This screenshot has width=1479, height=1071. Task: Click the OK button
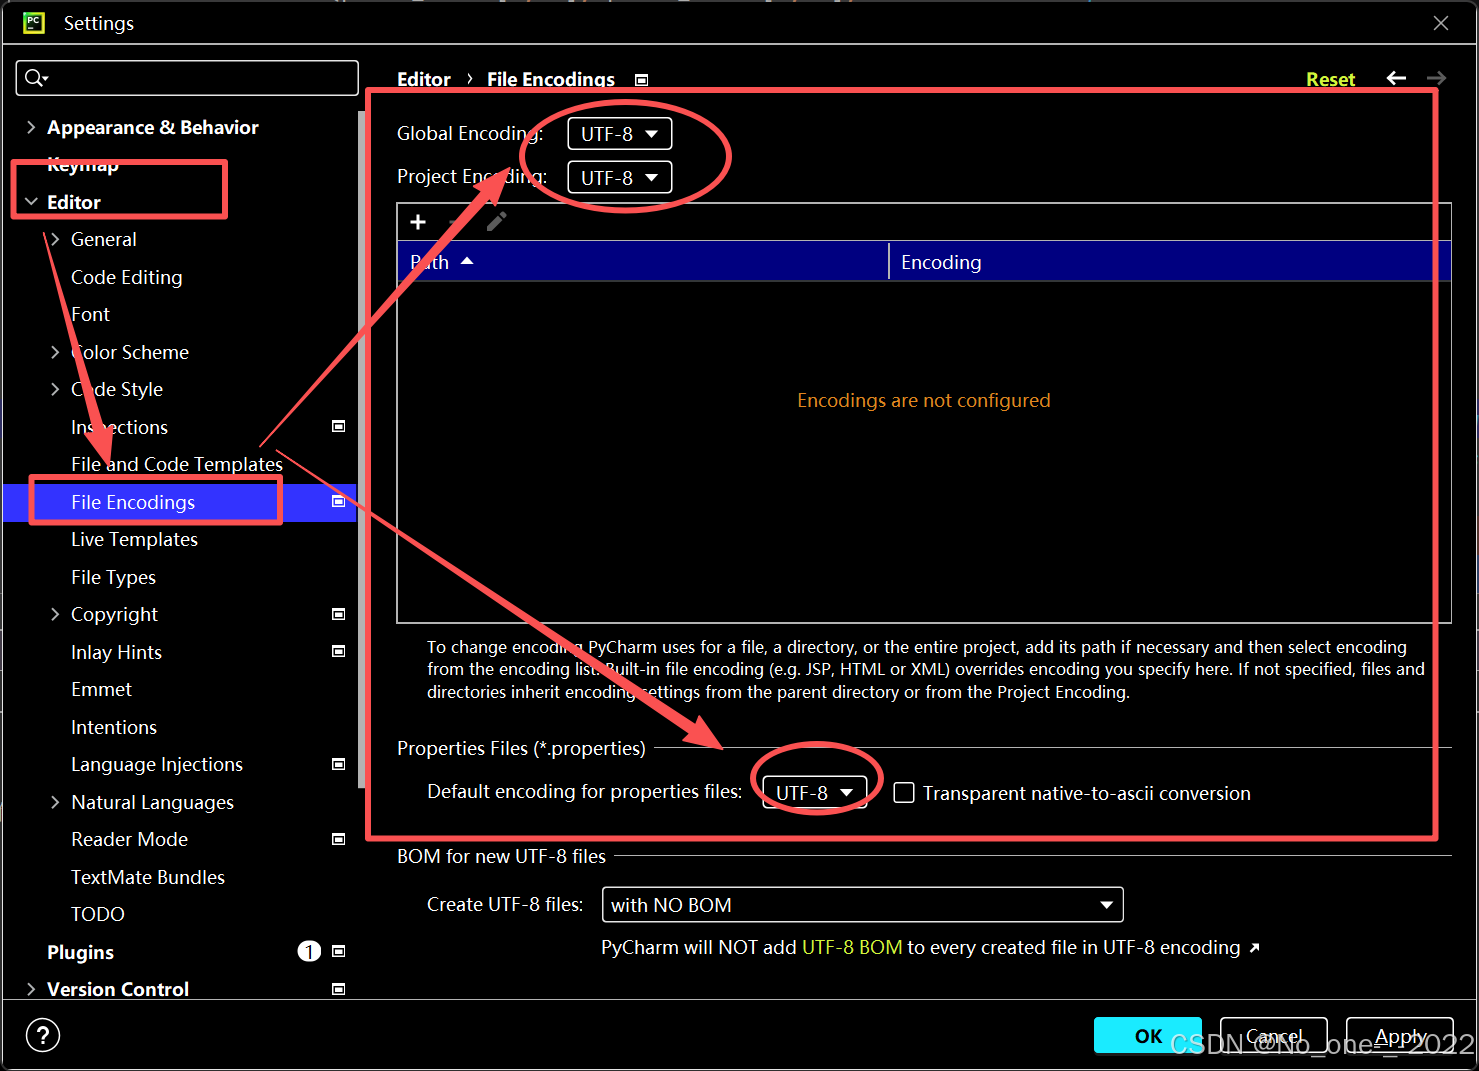(x=1148, y=1036)
